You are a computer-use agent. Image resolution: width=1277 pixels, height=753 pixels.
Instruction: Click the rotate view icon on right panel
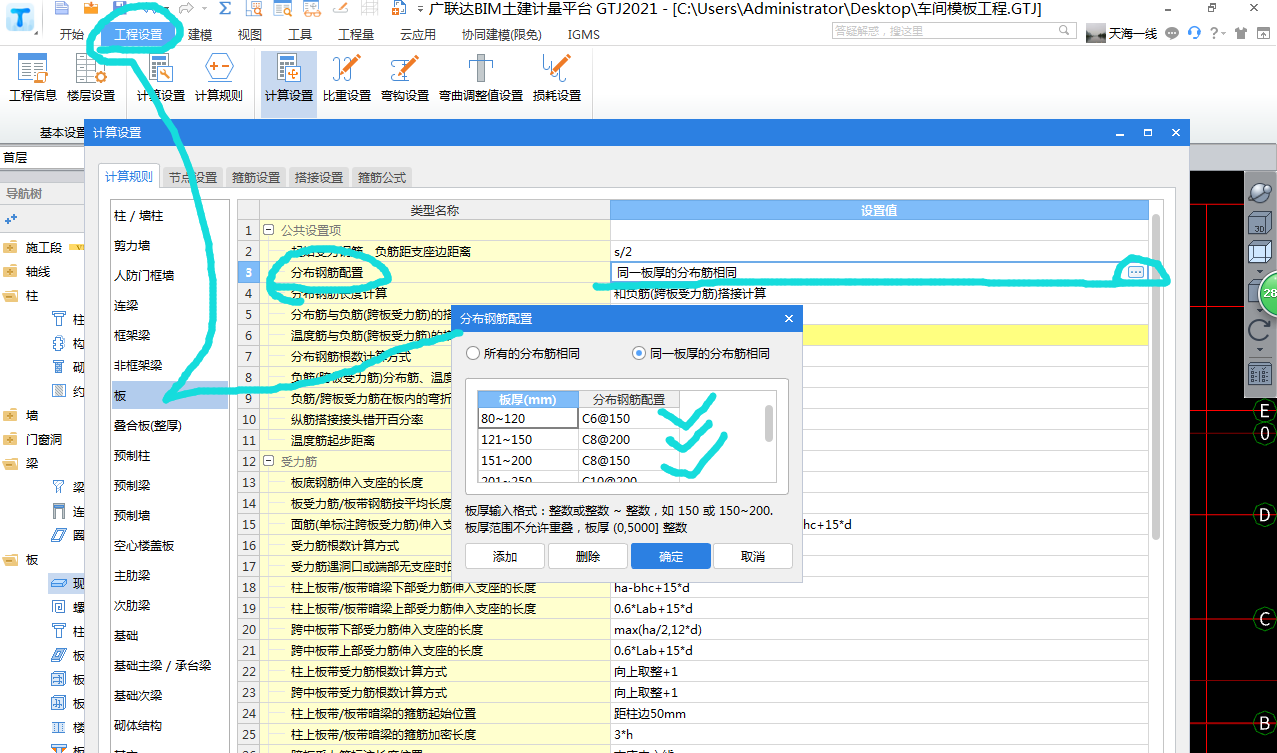click(1260, 331)
